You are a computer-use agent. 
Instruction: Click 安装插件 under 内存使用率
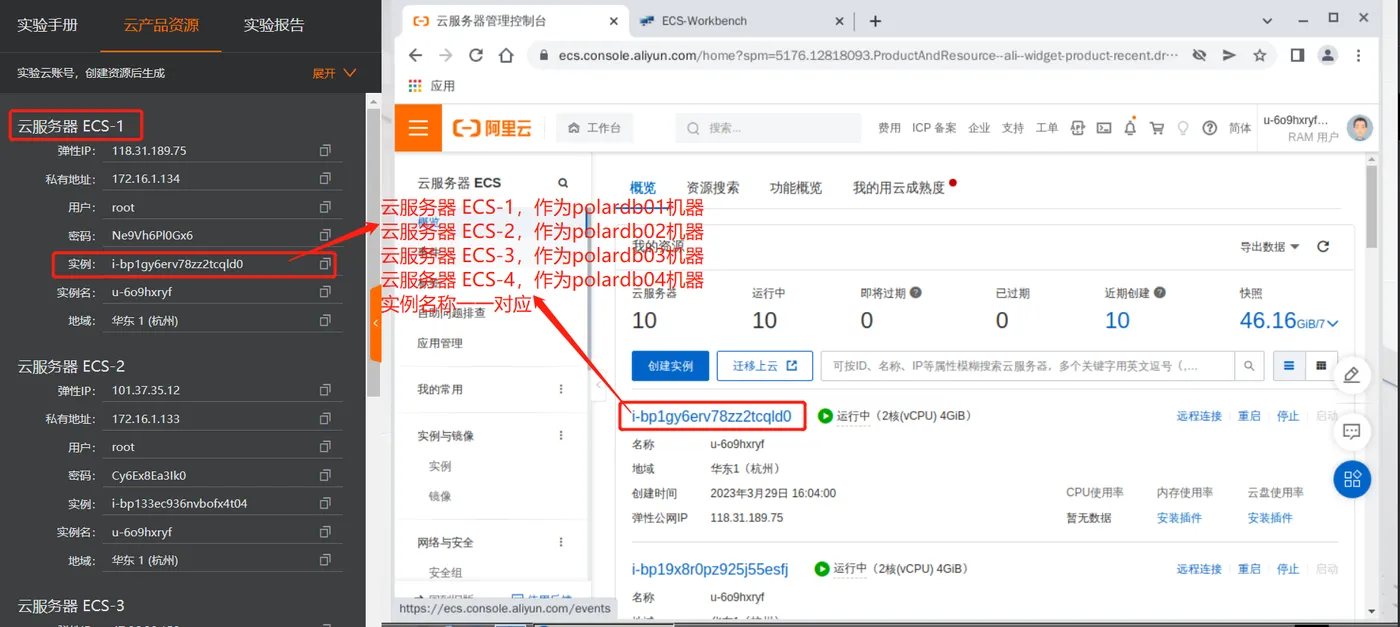coord(1179,518)
